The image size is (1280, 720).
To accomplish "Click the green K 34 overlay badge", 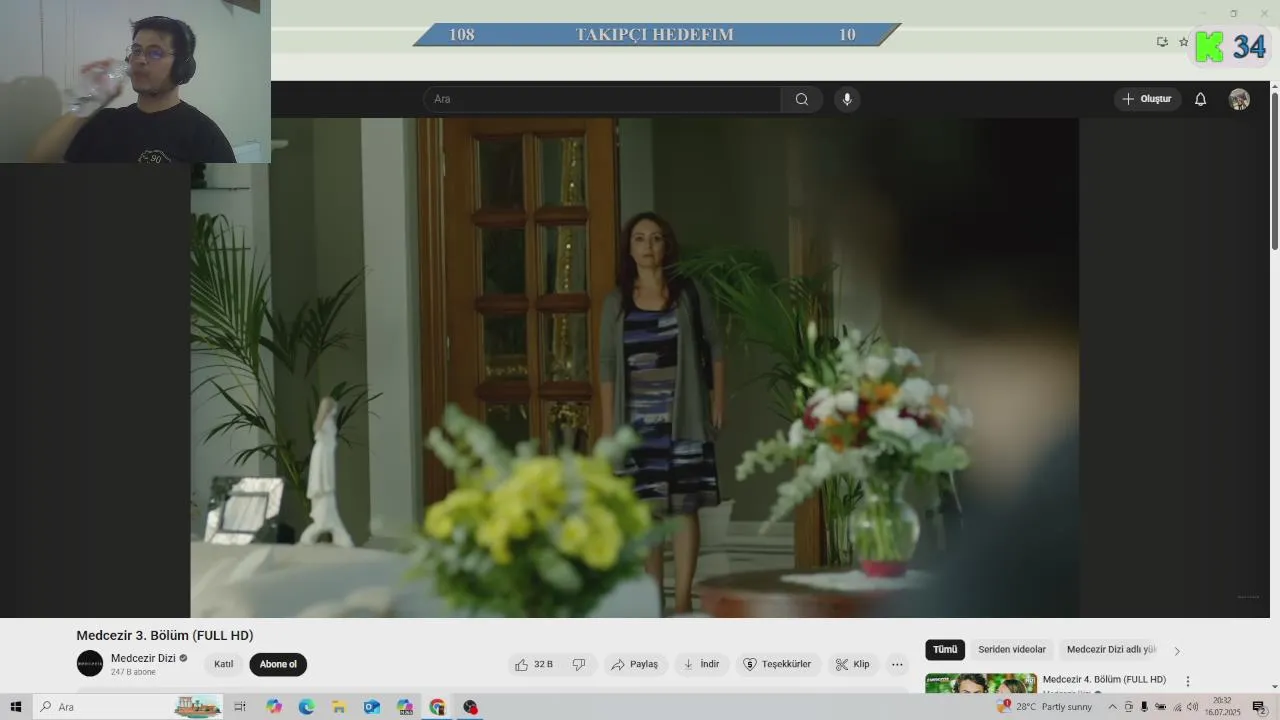I will [1230, 46].
